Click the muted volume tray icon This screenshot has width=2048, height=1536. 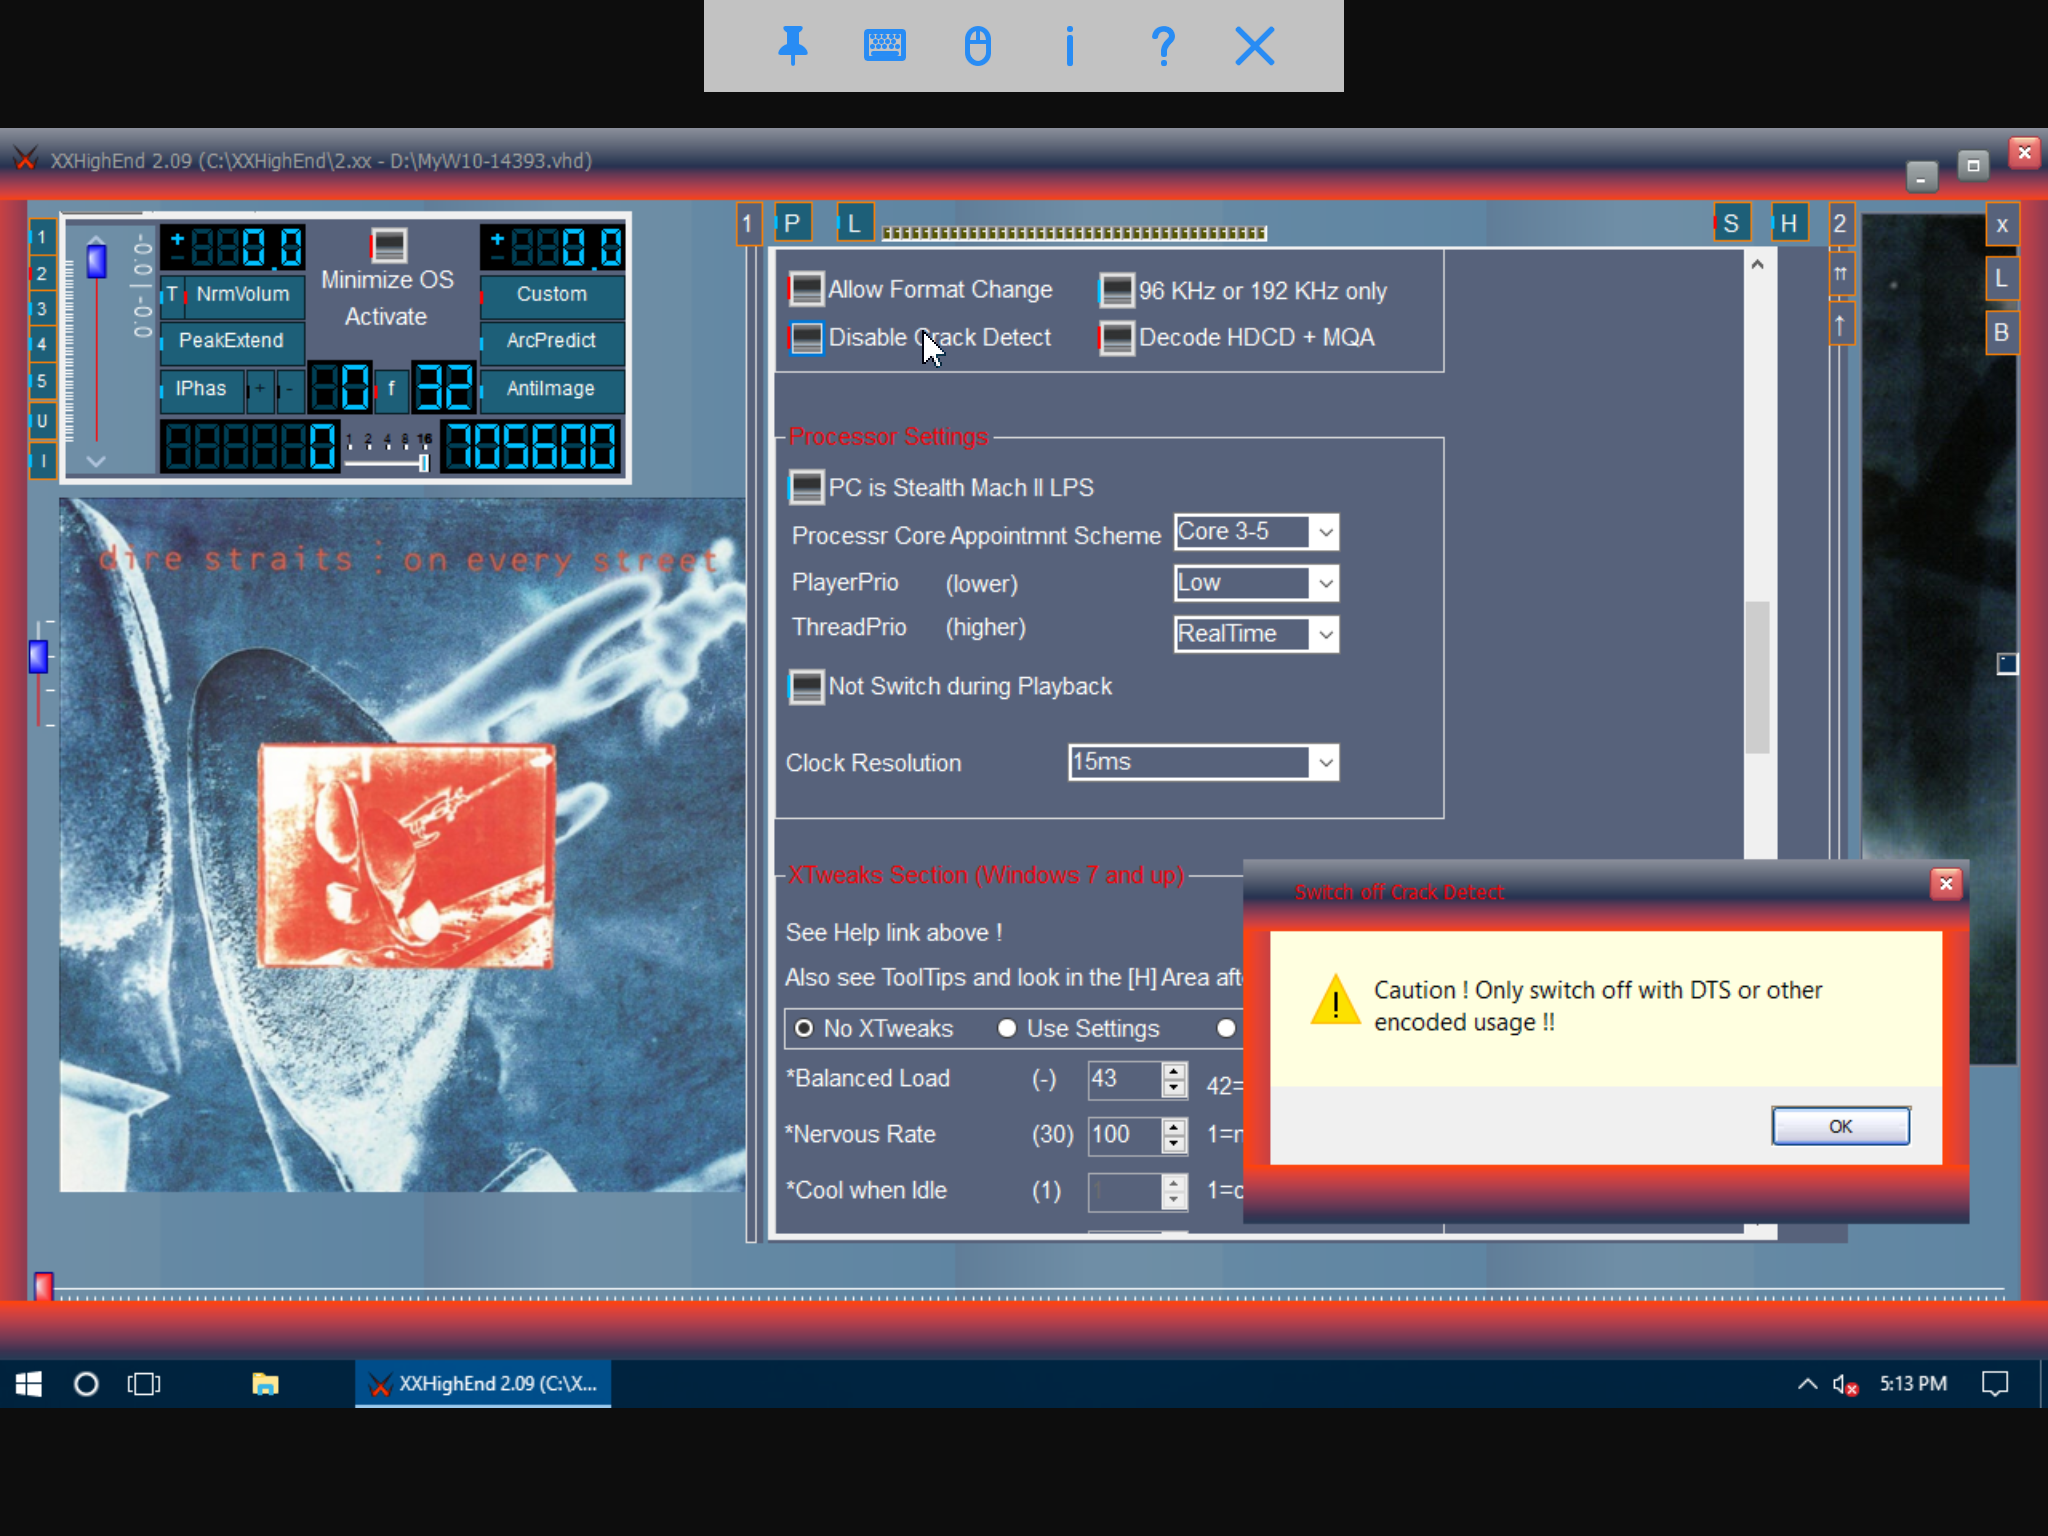tap(1845, 1384)
